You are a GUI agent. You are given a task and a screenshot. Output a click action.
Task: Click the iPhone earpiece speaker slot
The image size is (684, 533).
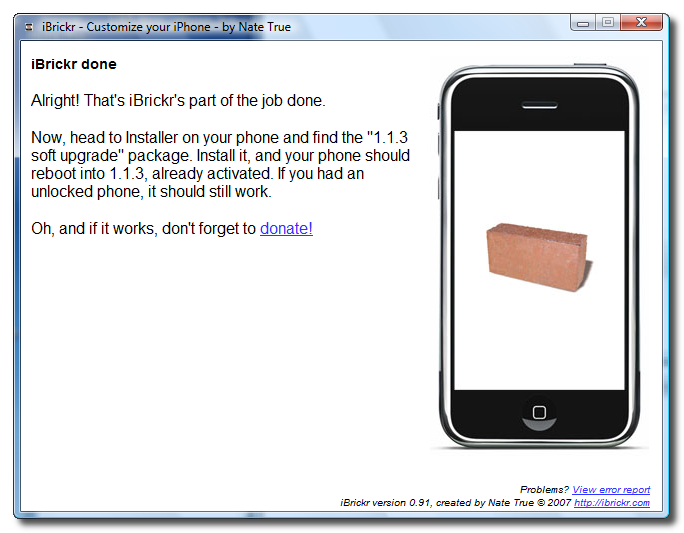(x=539, y=102)
